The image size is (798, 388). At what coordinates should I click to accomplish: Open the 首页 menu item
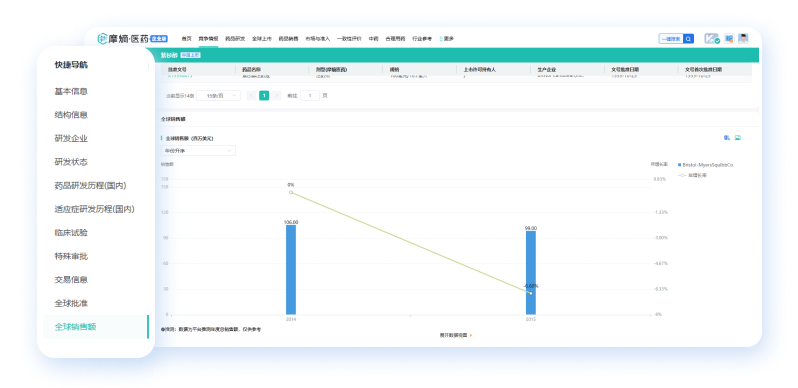(x=187, y=39)
